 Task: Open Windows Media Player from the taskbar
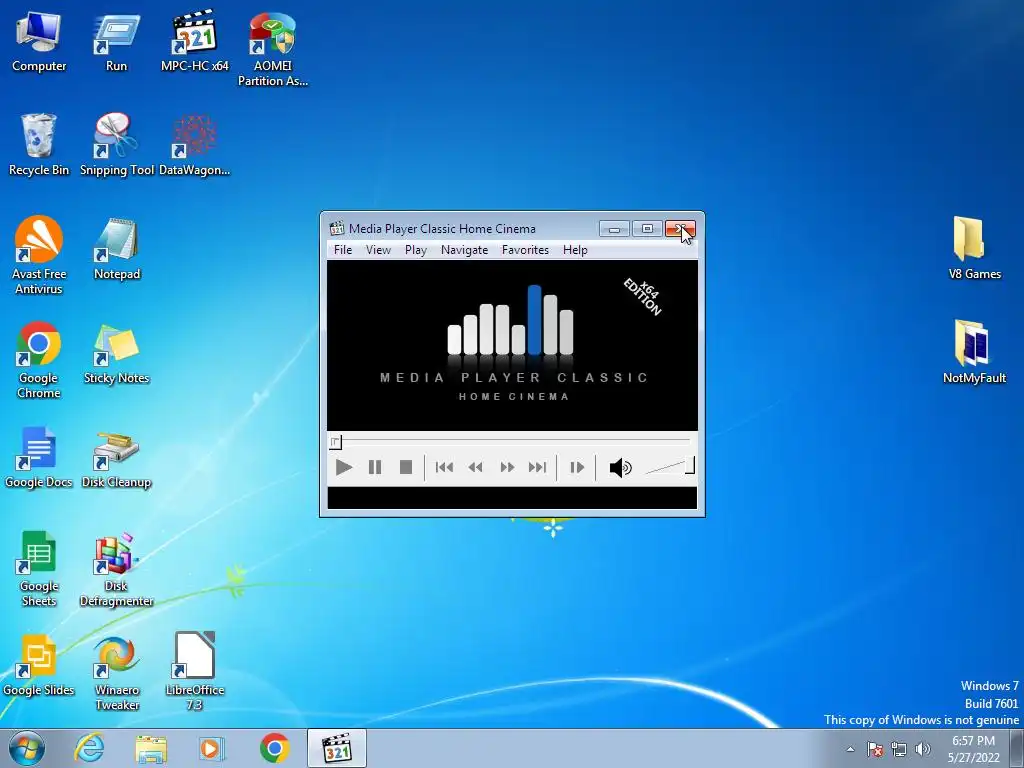[212, 748]
